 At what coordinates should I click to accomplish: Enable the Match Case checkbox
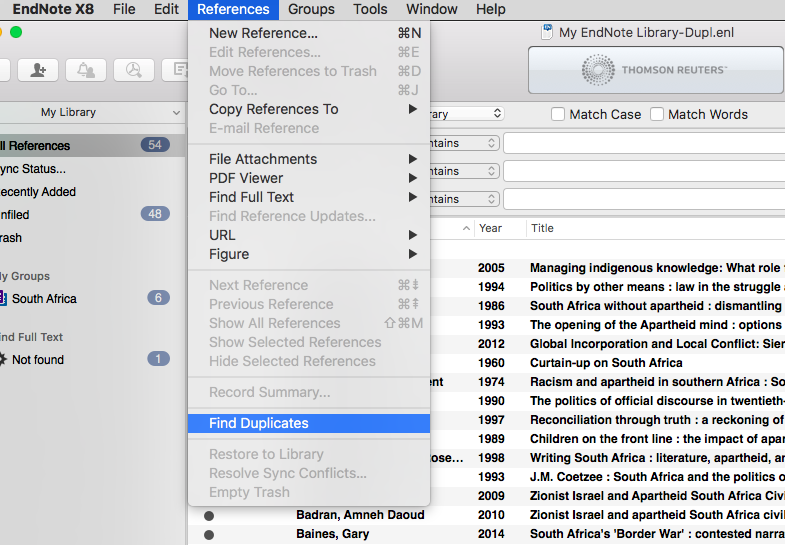(x=558, y=114)
